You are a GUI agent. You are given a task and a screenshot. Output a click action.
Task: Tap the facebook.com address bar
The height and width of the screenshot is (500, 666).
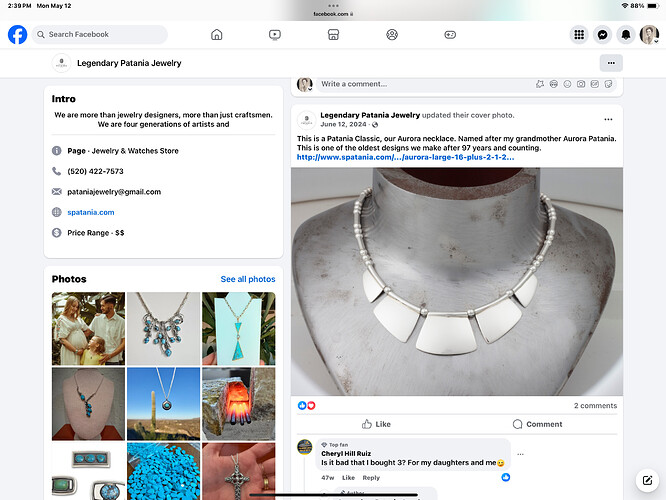point(333,14)
